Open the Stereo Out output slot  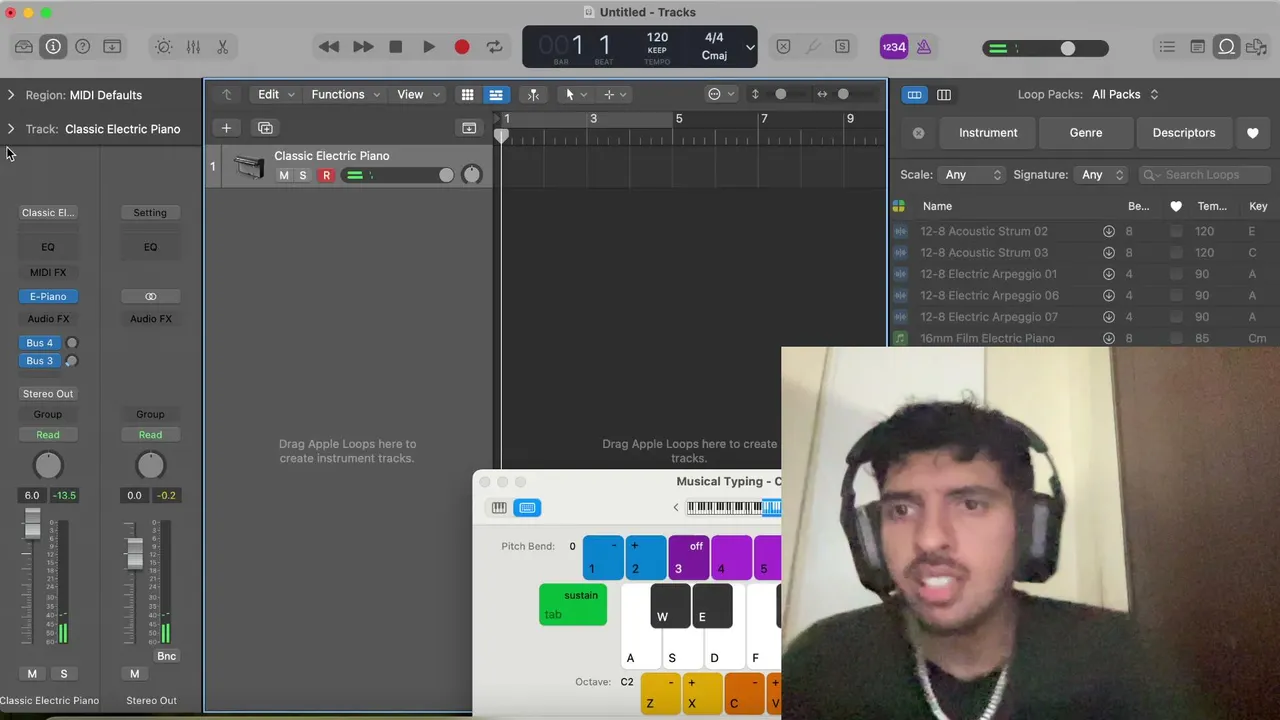coord(48,394)
